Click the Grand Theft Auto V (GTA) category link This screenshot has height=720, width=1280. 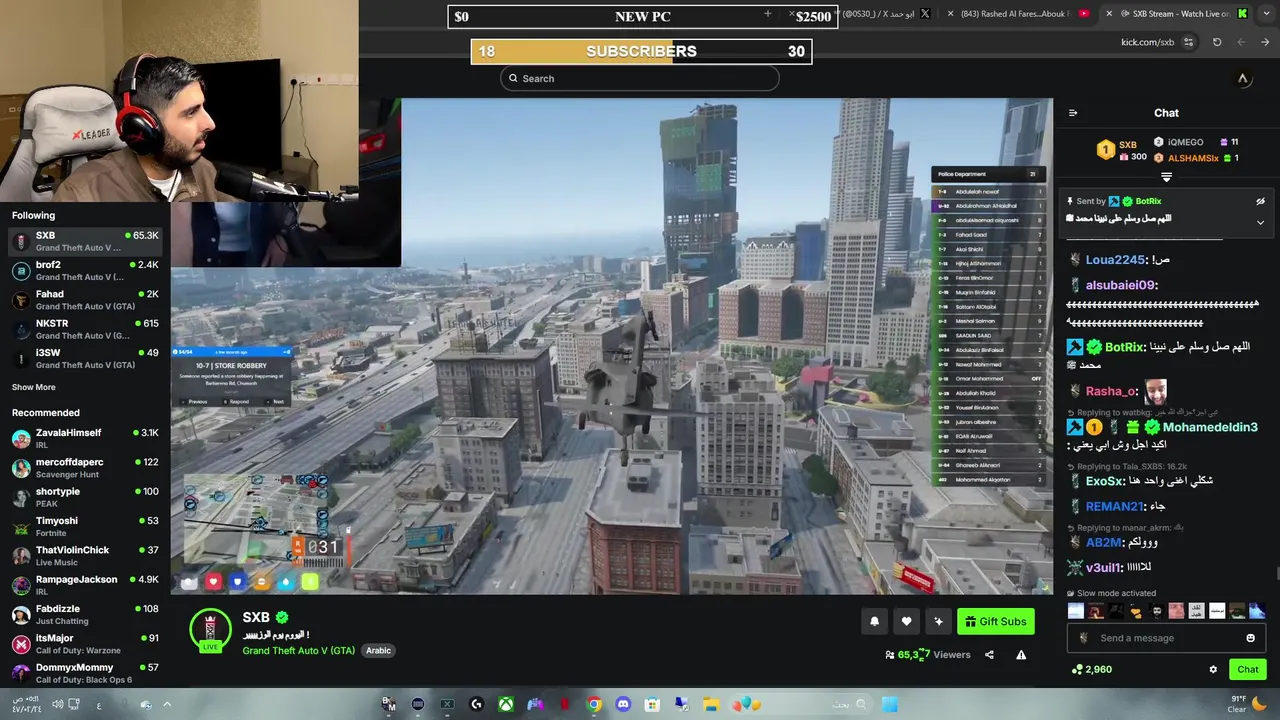(x=298, y=650)
